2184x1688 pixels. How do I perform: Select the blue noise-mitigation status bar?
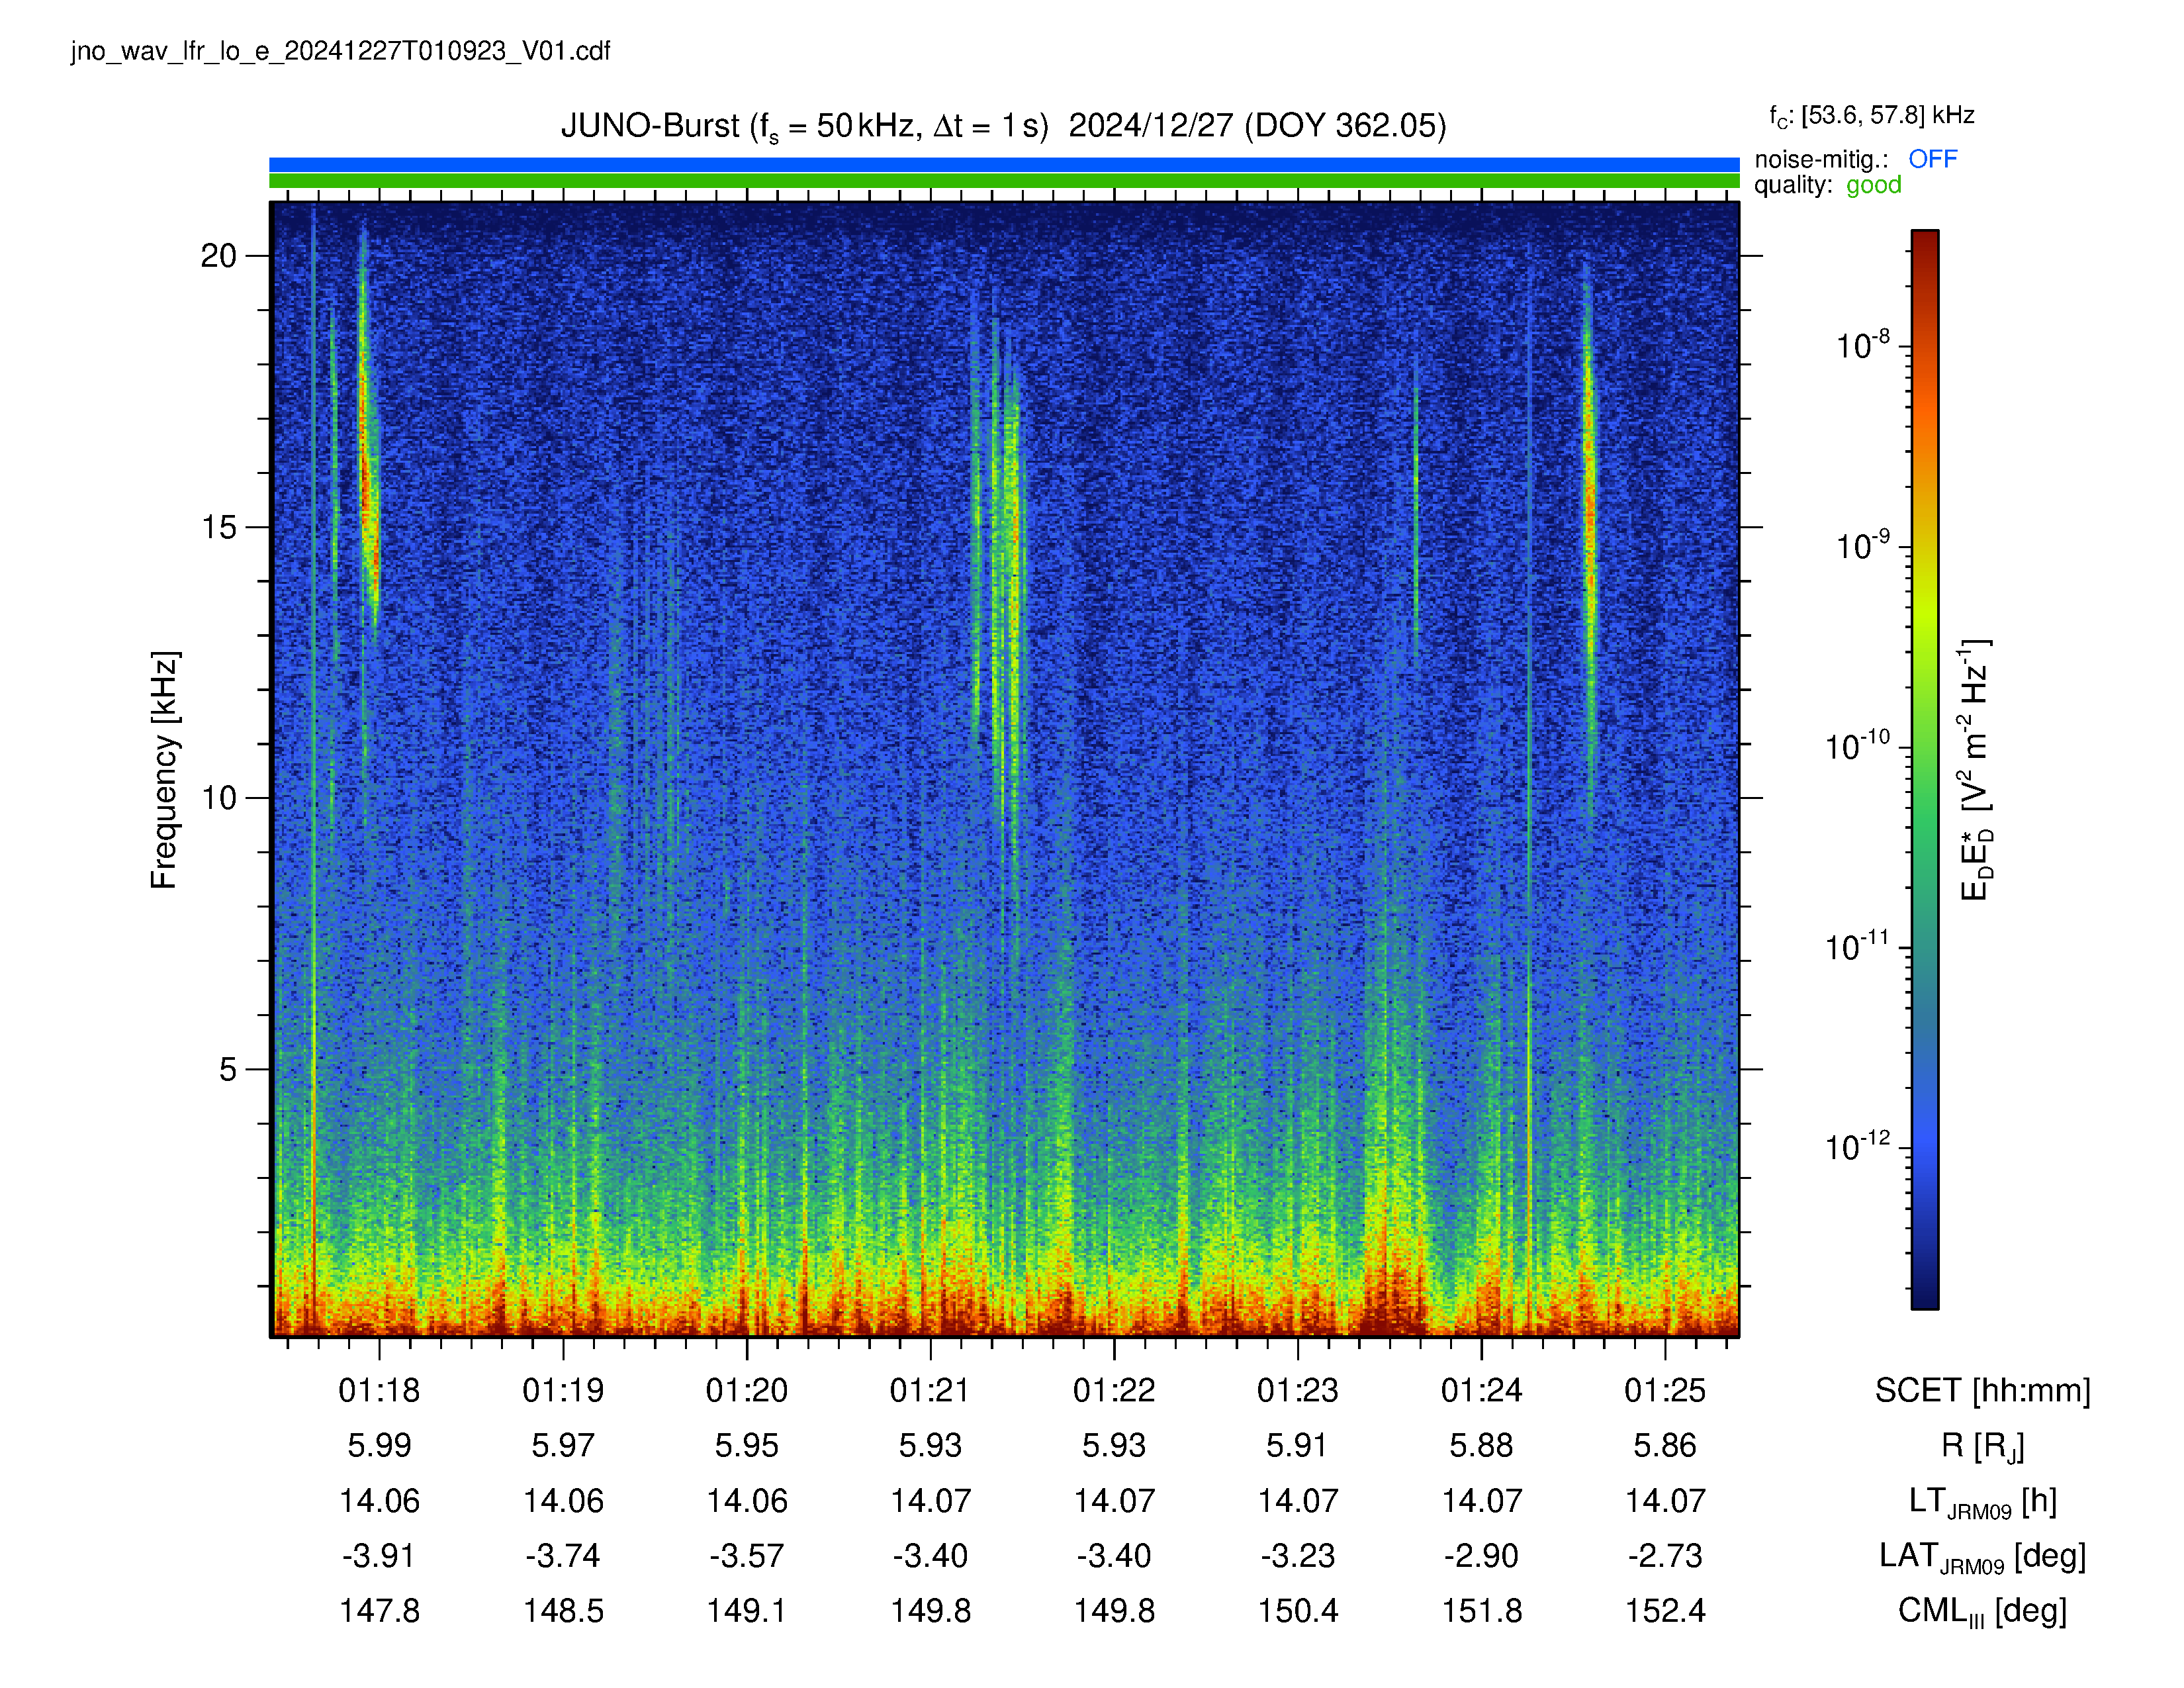coord(1004,164)
